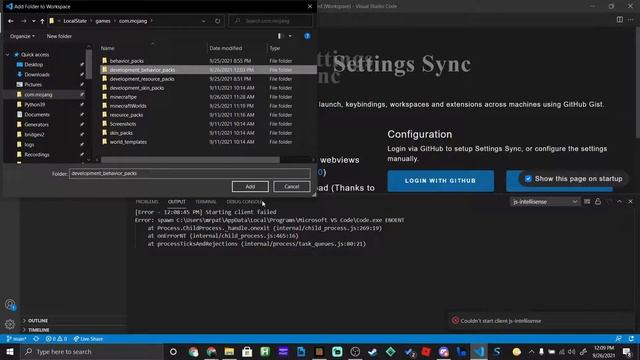Select the world_templates folder
640x360 pixels.
tap(128, 142)
